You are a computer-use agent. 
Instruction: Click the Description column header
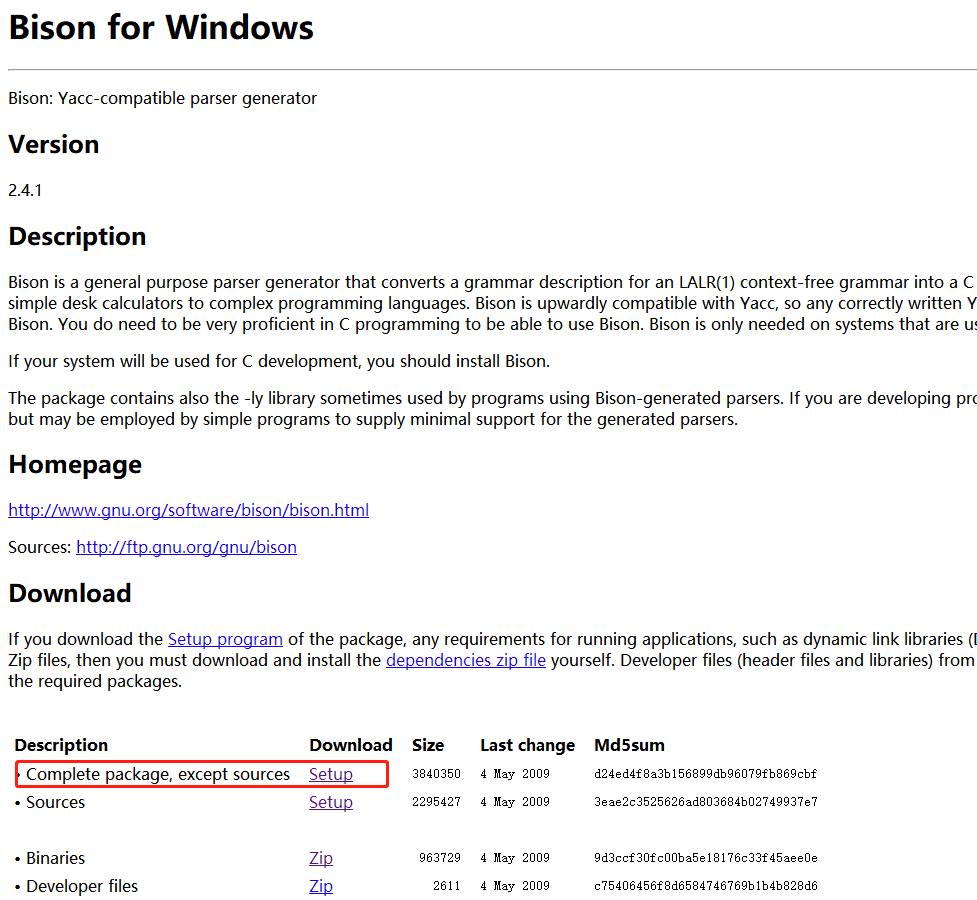click(60, 745)
